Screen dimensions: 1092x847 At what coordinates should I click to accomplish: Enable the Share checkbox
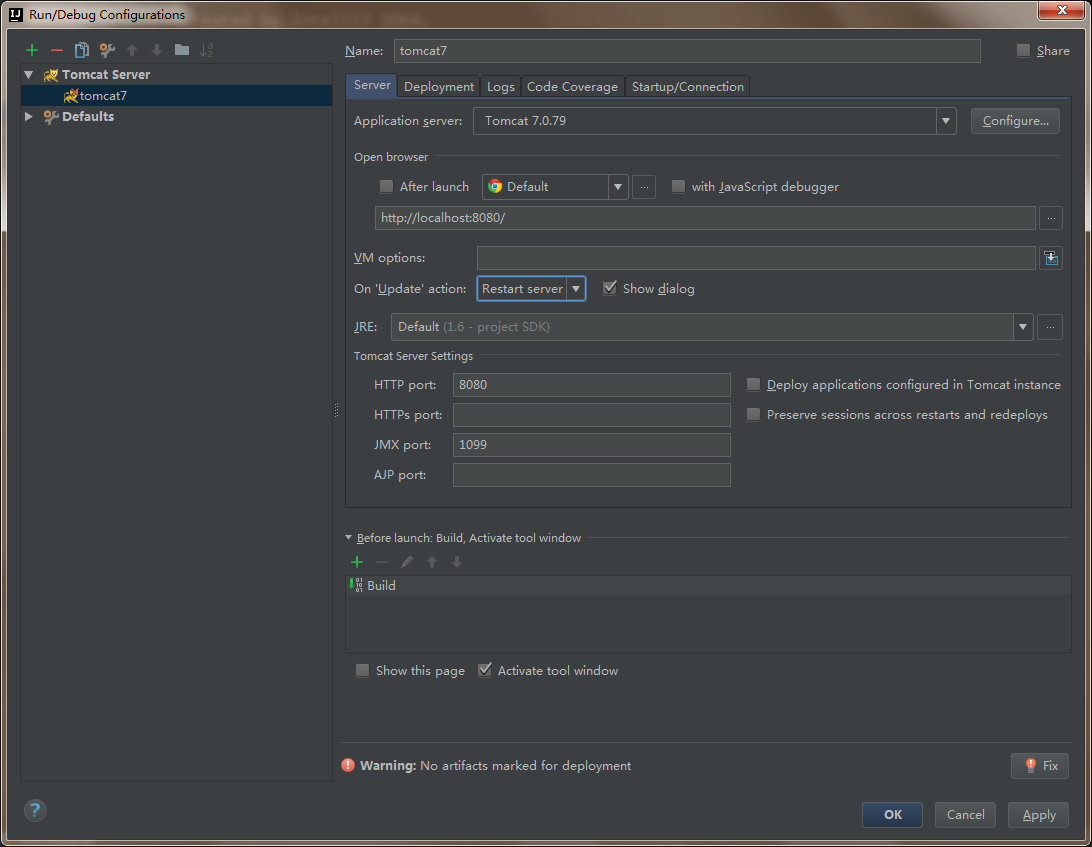tap(1023, 50)
